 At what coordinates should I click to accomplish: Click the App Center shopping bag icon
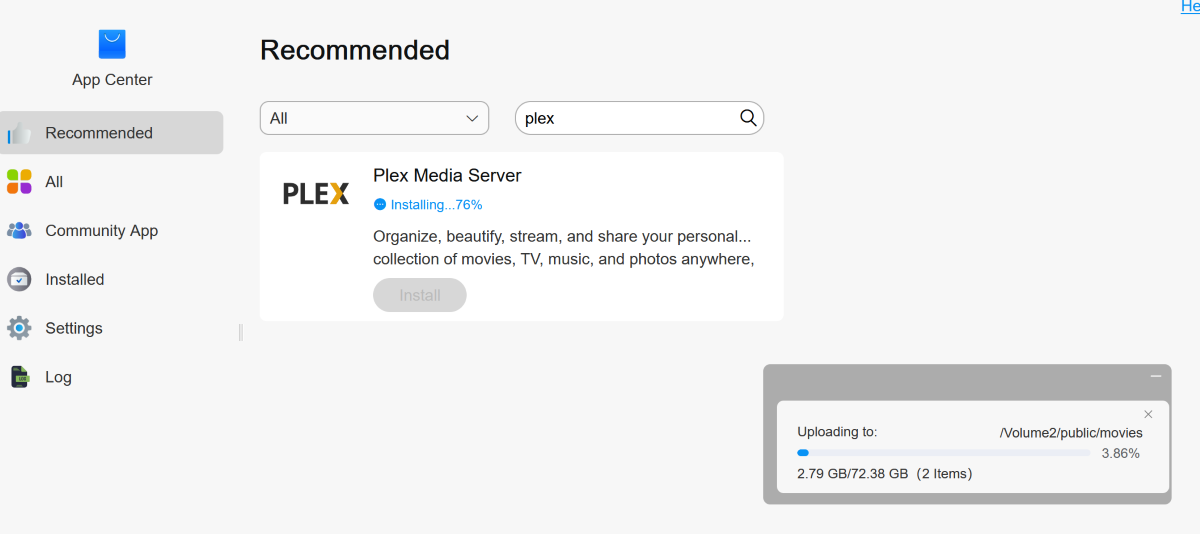[x=112, y=44]
